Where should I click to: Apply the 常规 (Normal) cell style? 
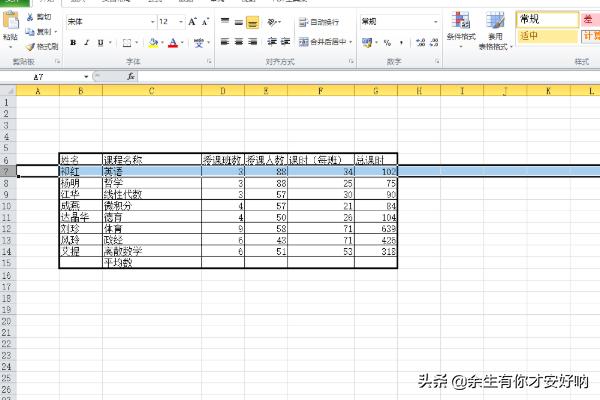tap(547, 19)
